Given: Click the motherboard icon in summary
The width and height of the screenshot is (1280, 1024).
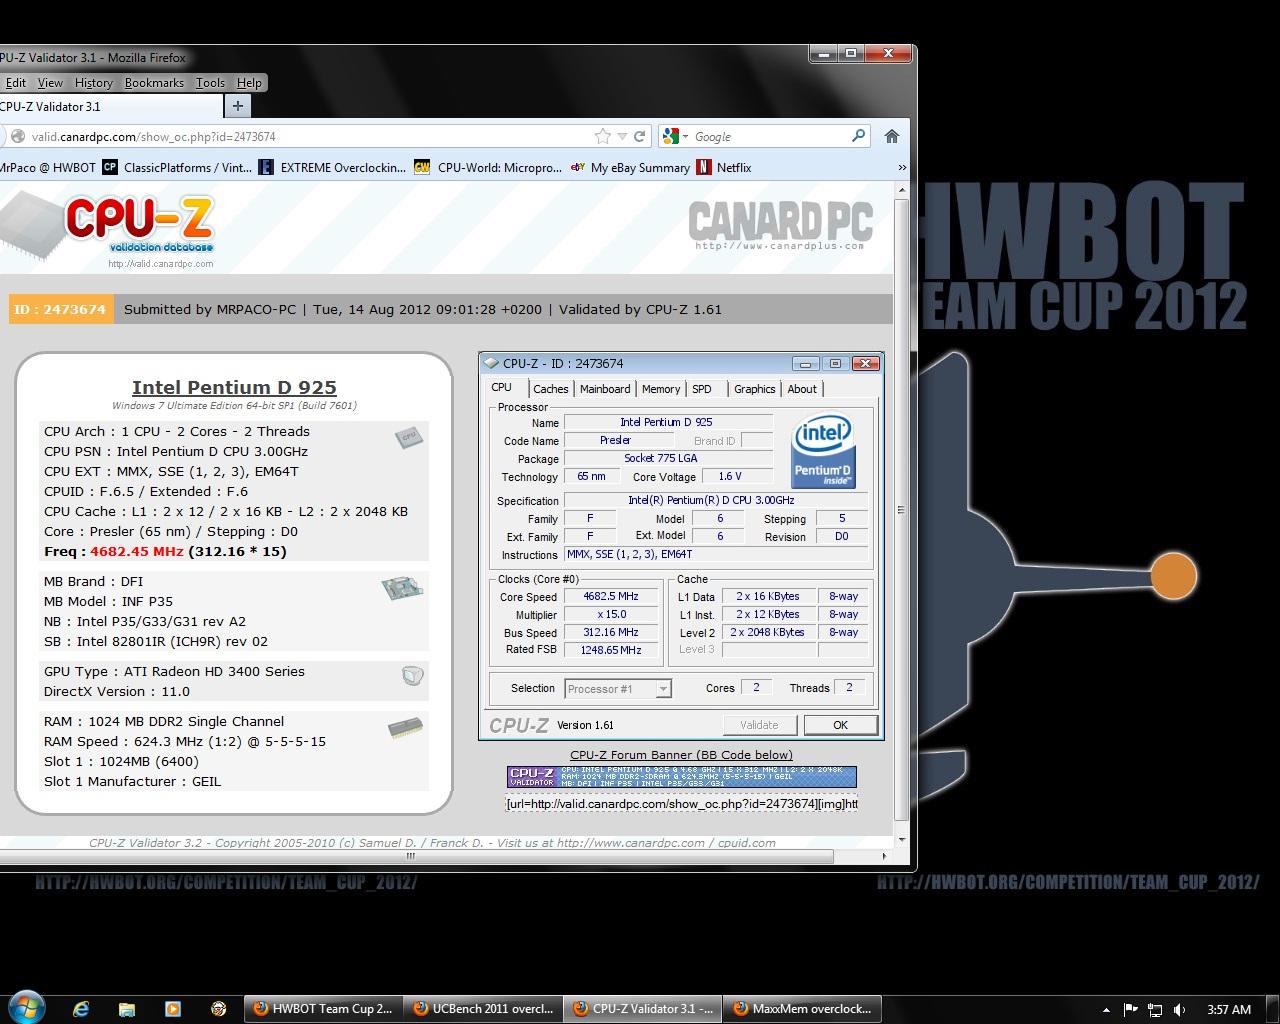Looking at the screenshot, I should pos(402,588).
